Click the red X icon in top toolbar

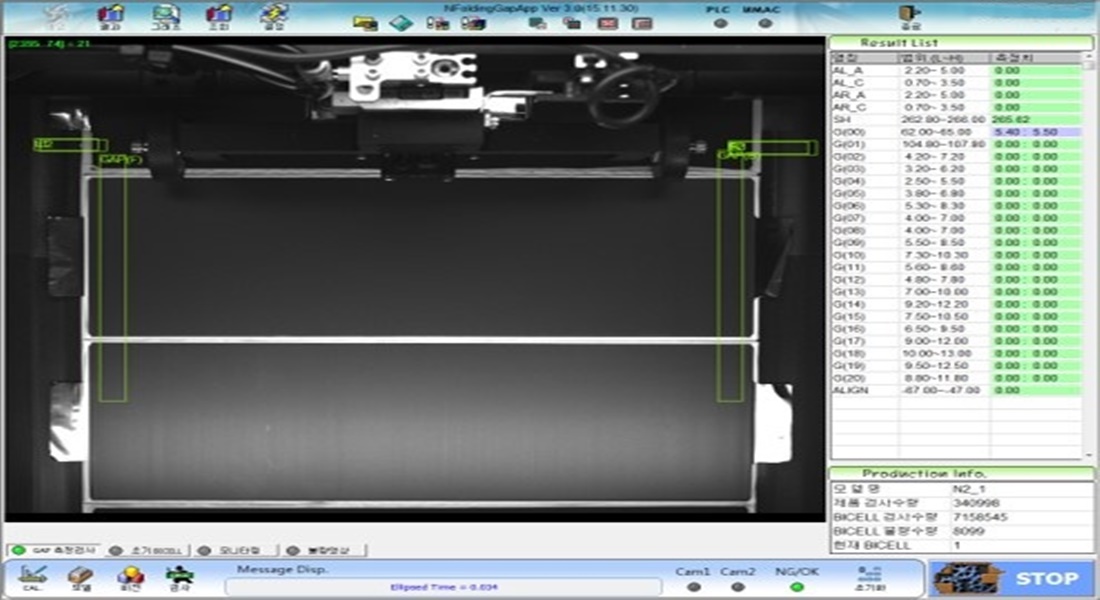coord(608,23)
